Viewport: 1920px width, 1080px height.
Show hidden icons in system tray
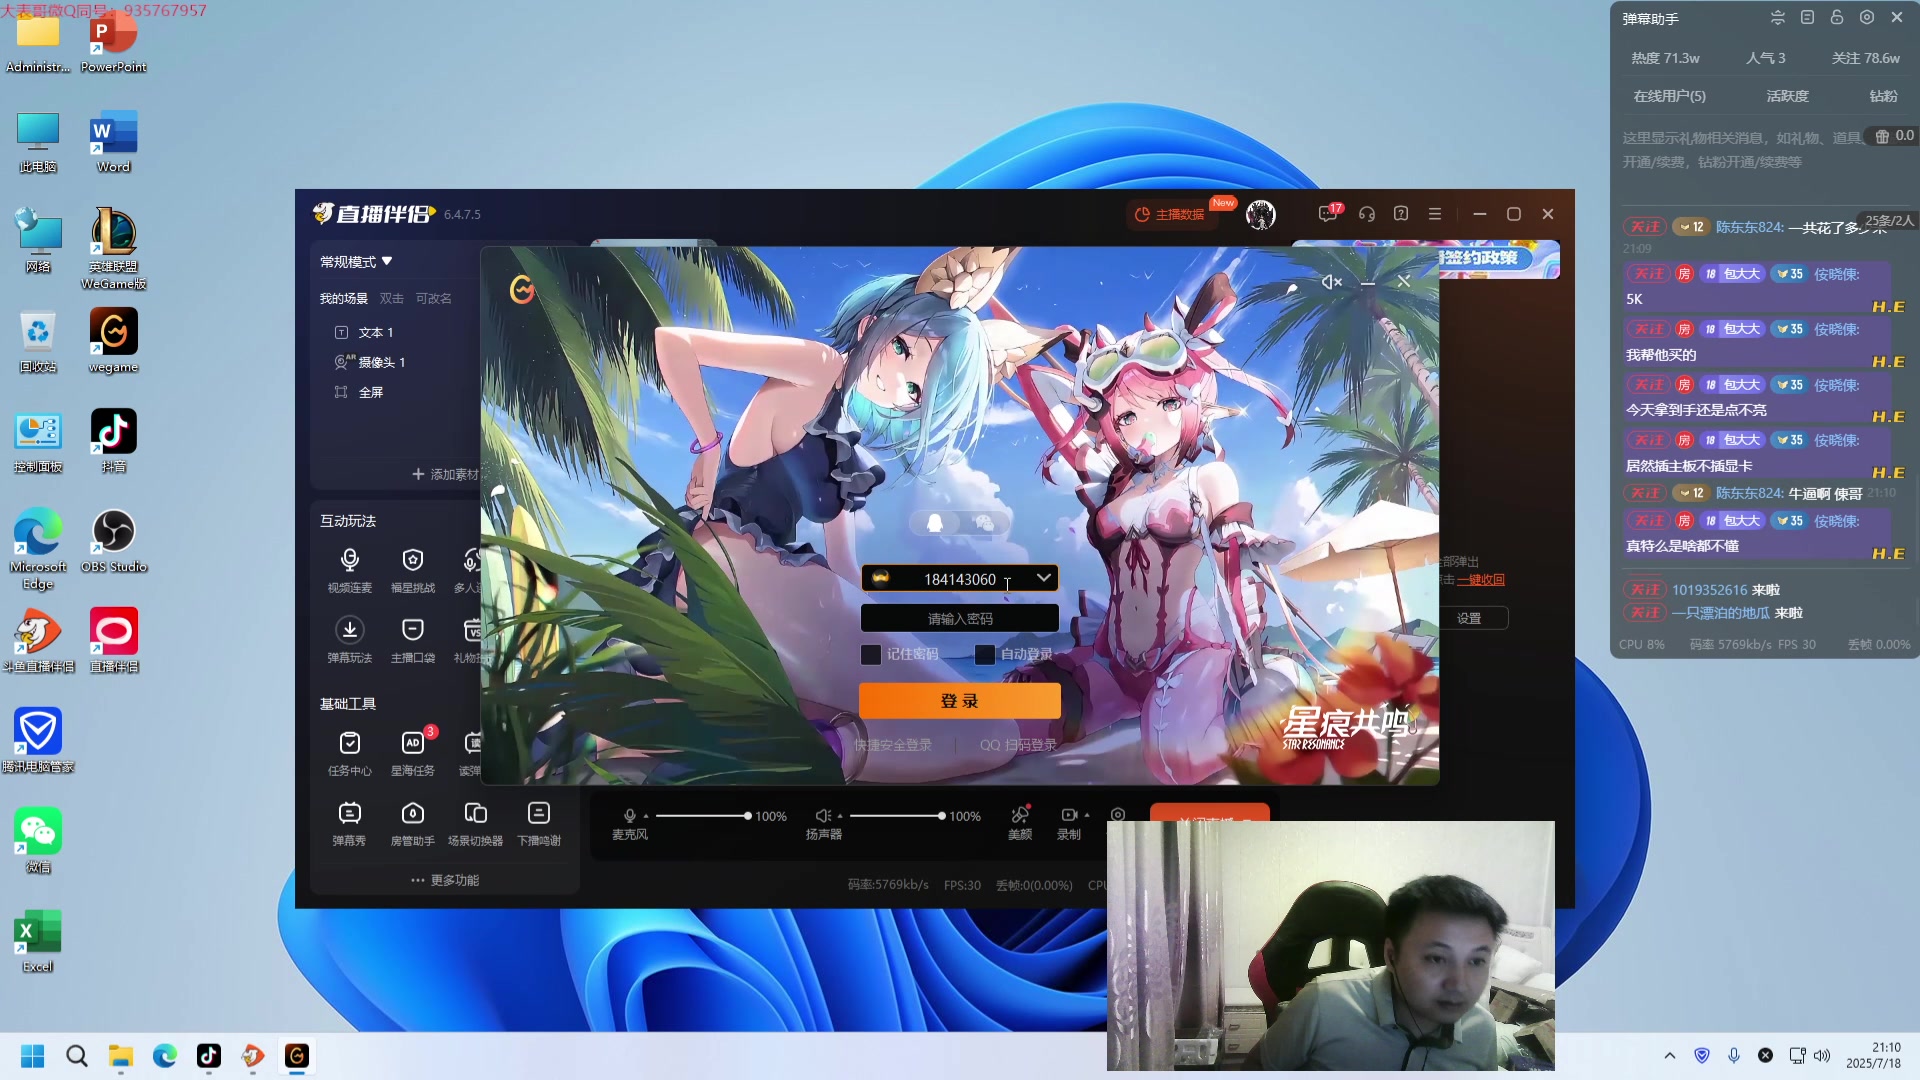[1669, 1055]
